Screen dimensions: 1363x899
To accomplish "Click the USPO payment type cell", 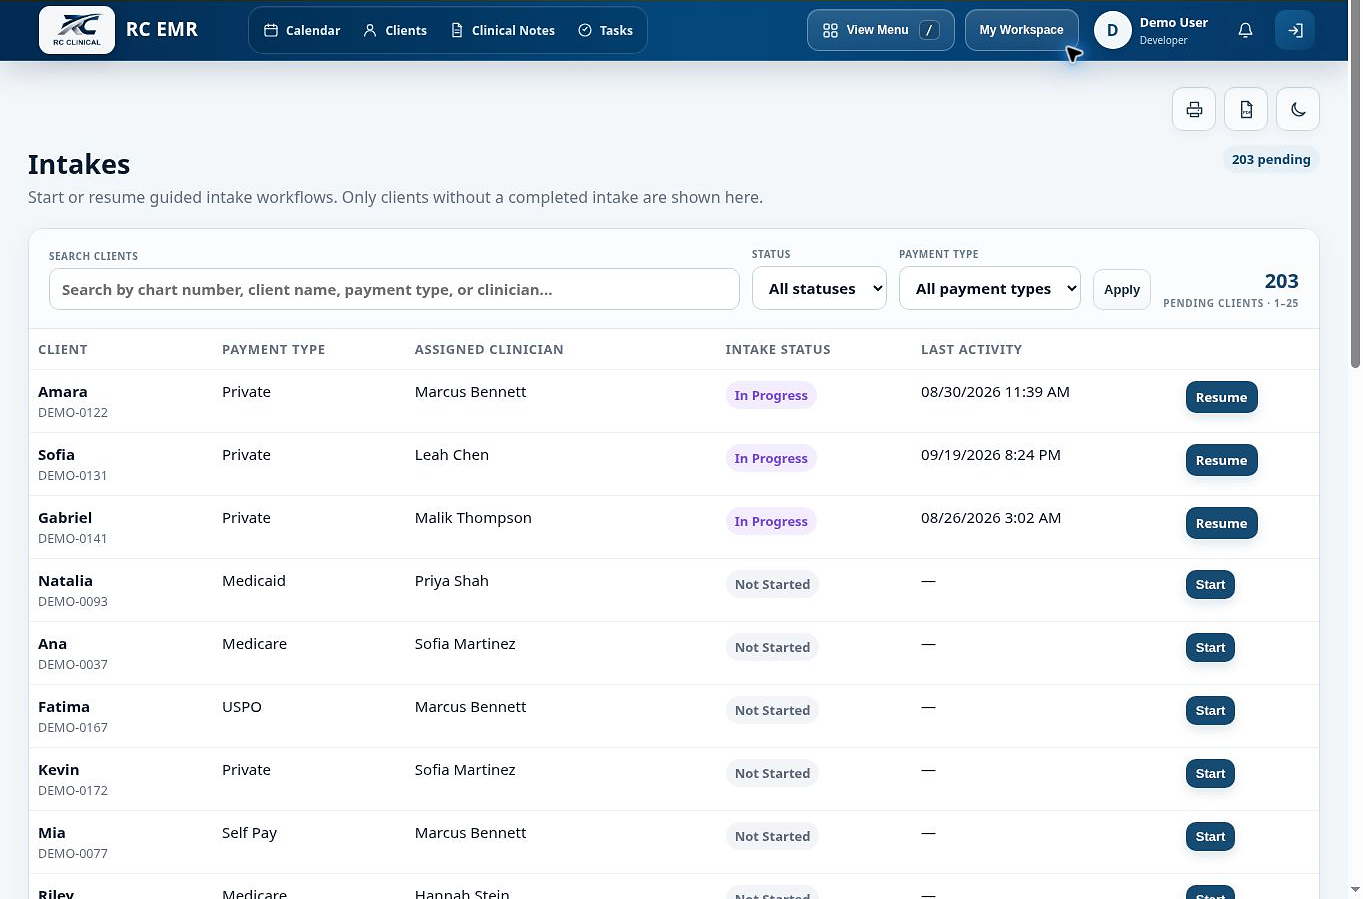I will (242, 707).
